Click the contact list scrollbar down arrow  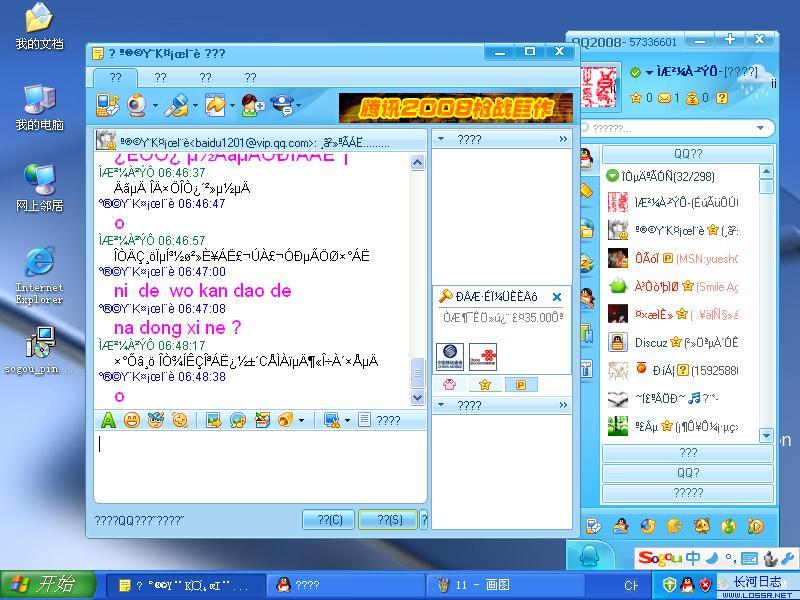tap(766, 435)
